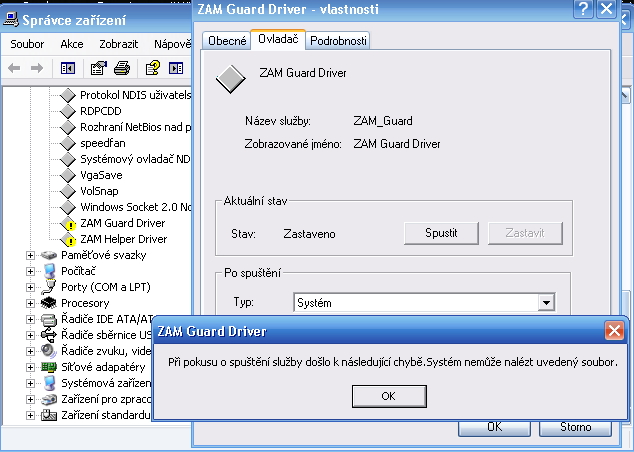Viewport: 634px width, 452px height.
Task: Open the Soubor menu
Action: (x=27, y=44)
